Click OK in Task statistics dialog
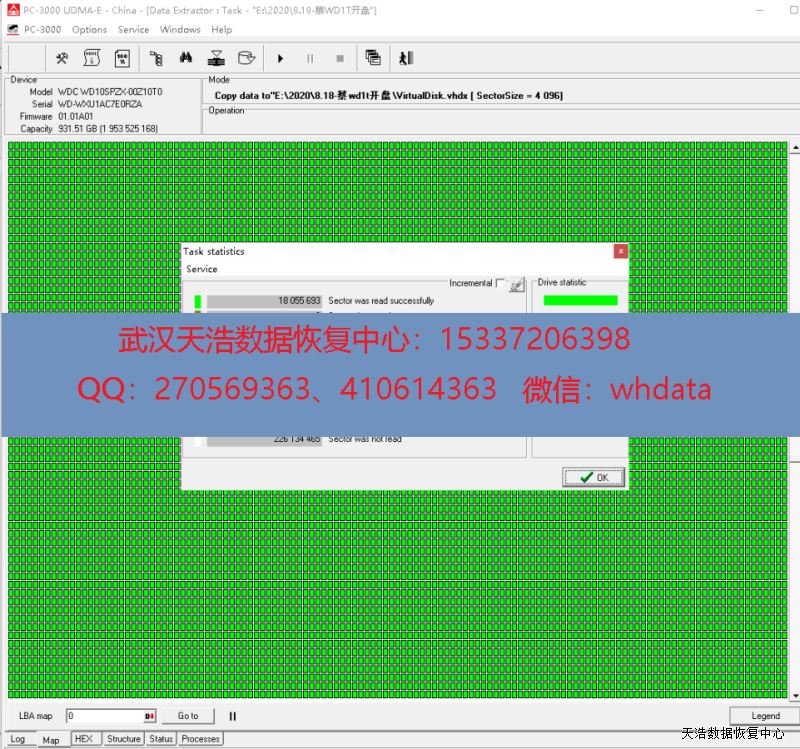The width and height of the screenshot is (800, 749). point(593,477)
